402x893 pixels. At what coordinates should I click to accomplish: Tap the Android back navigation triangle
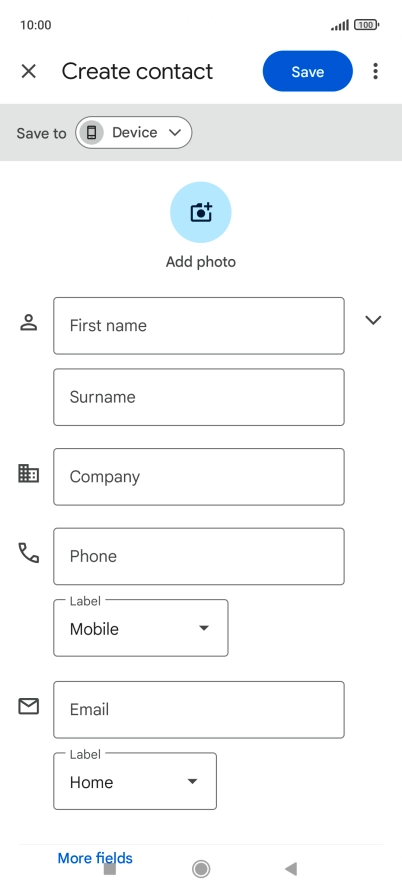(x=291, y=869)
